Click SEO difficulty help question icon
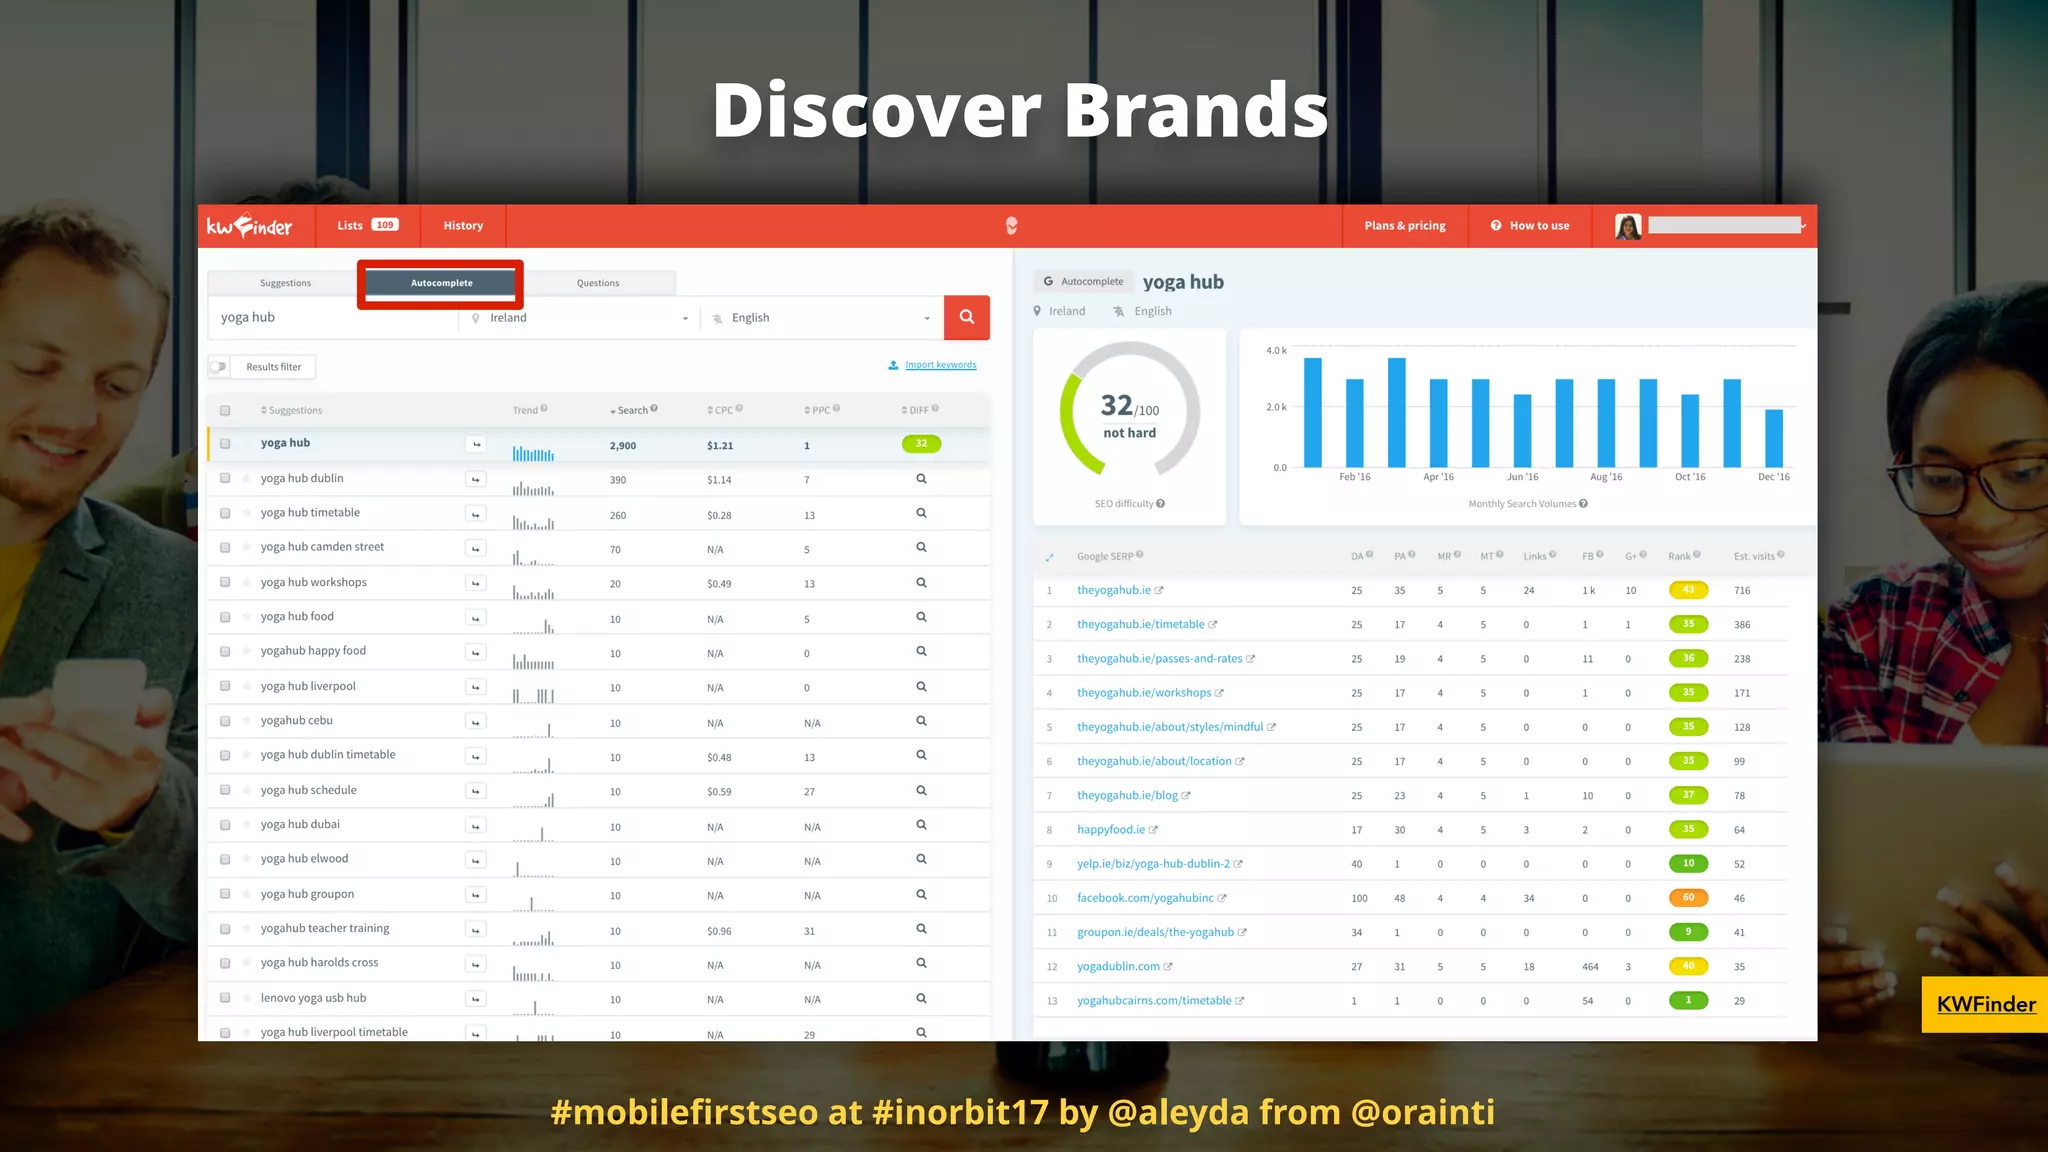Screen dimensions: 2048x1152 1160,504
